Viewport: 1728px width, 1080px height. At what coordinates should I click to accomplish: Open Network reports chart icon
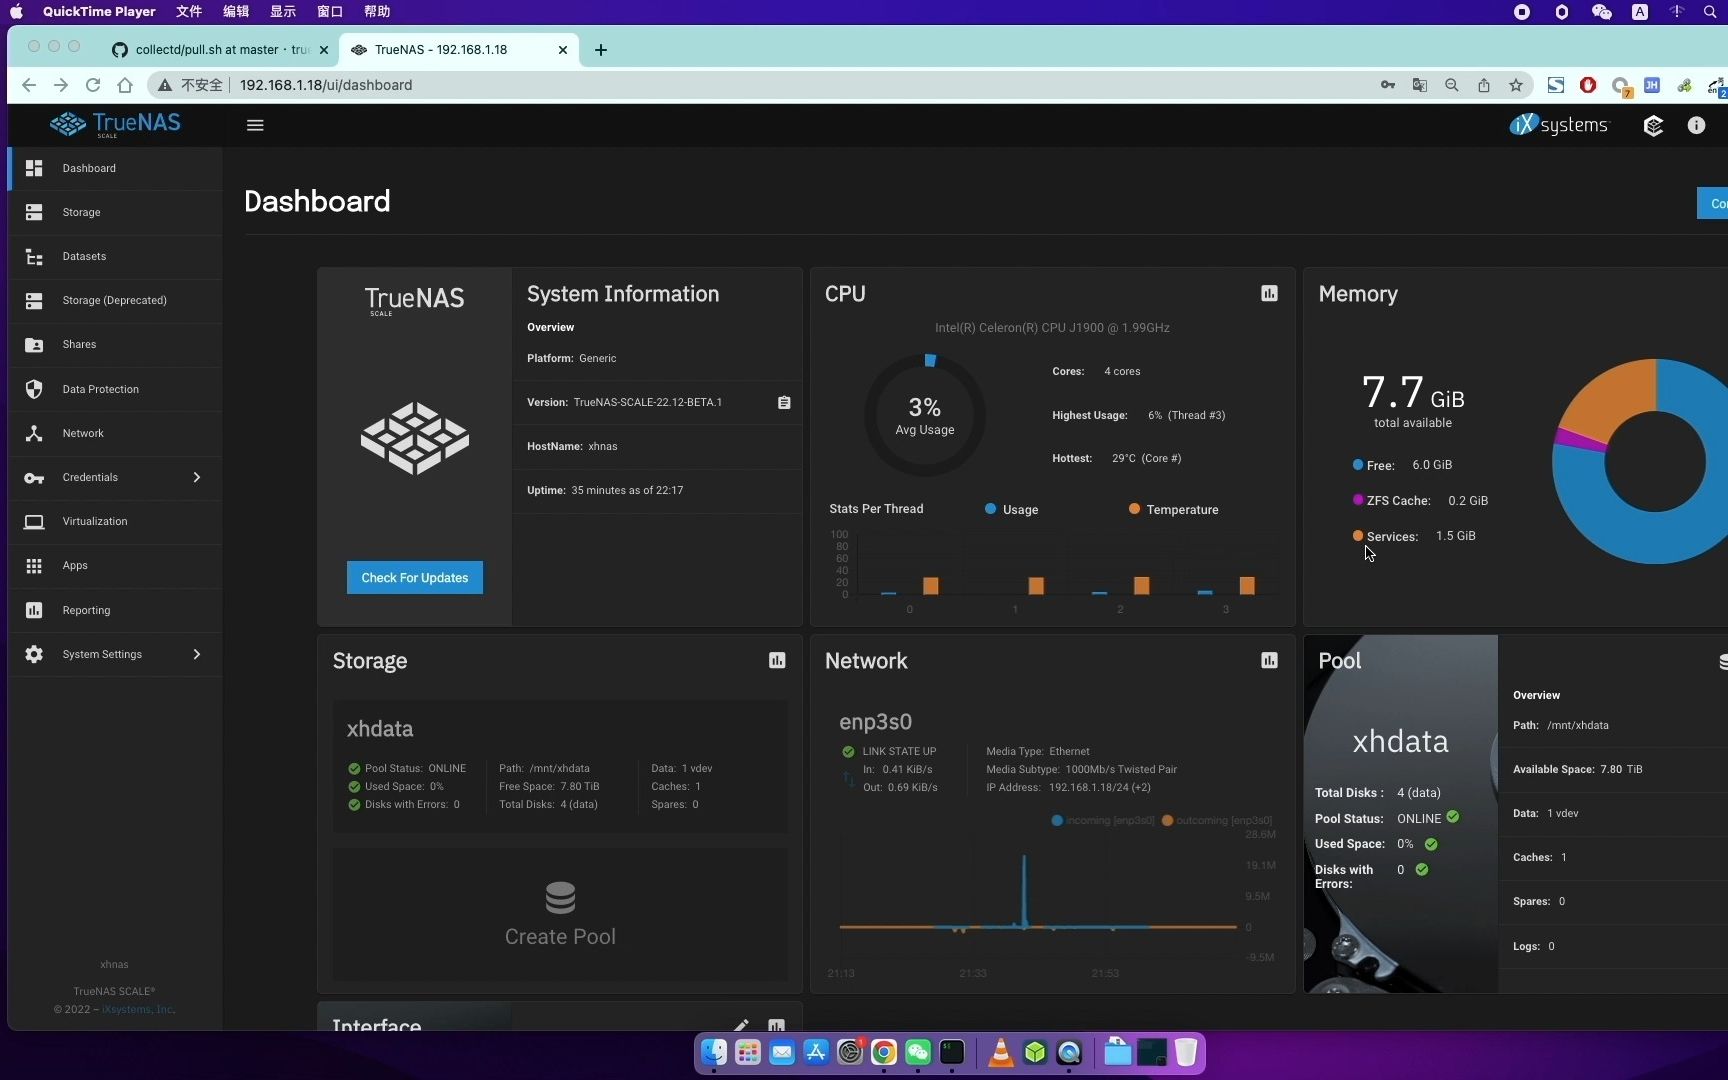click(x=1269, y=660)
